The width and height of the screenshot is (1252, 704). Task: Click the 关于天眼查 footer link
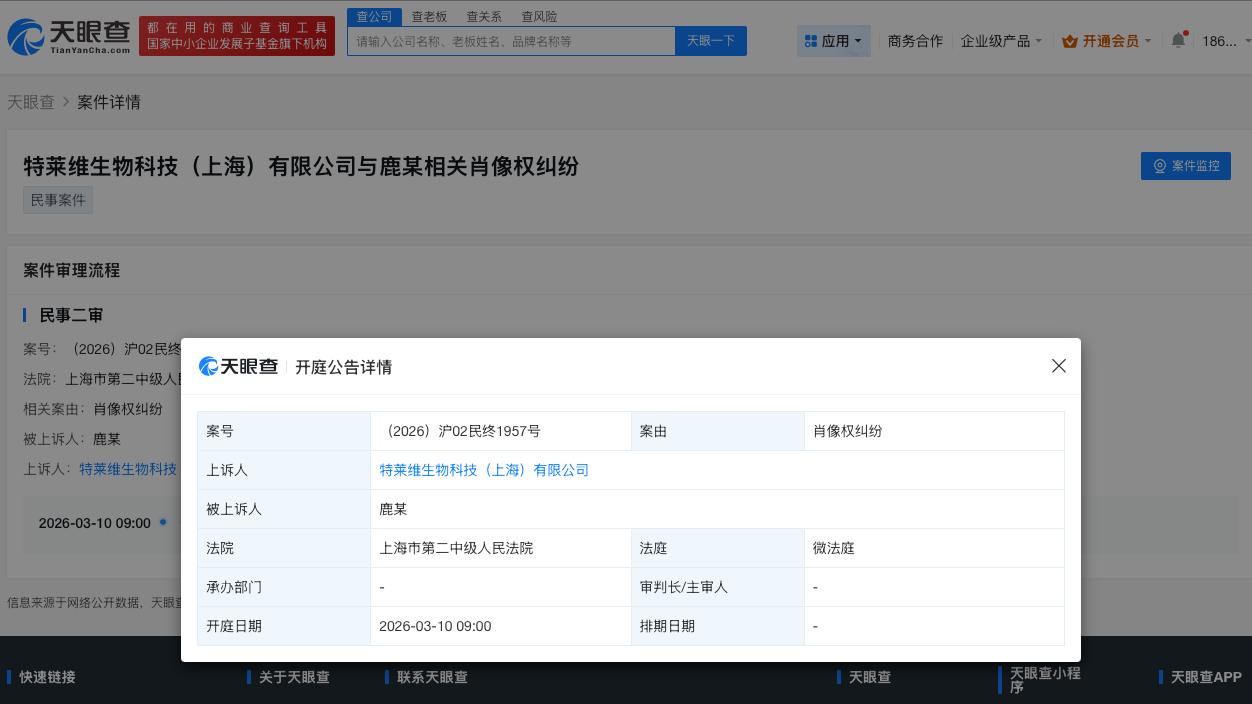pyautogui.click(x=294, y=677)
